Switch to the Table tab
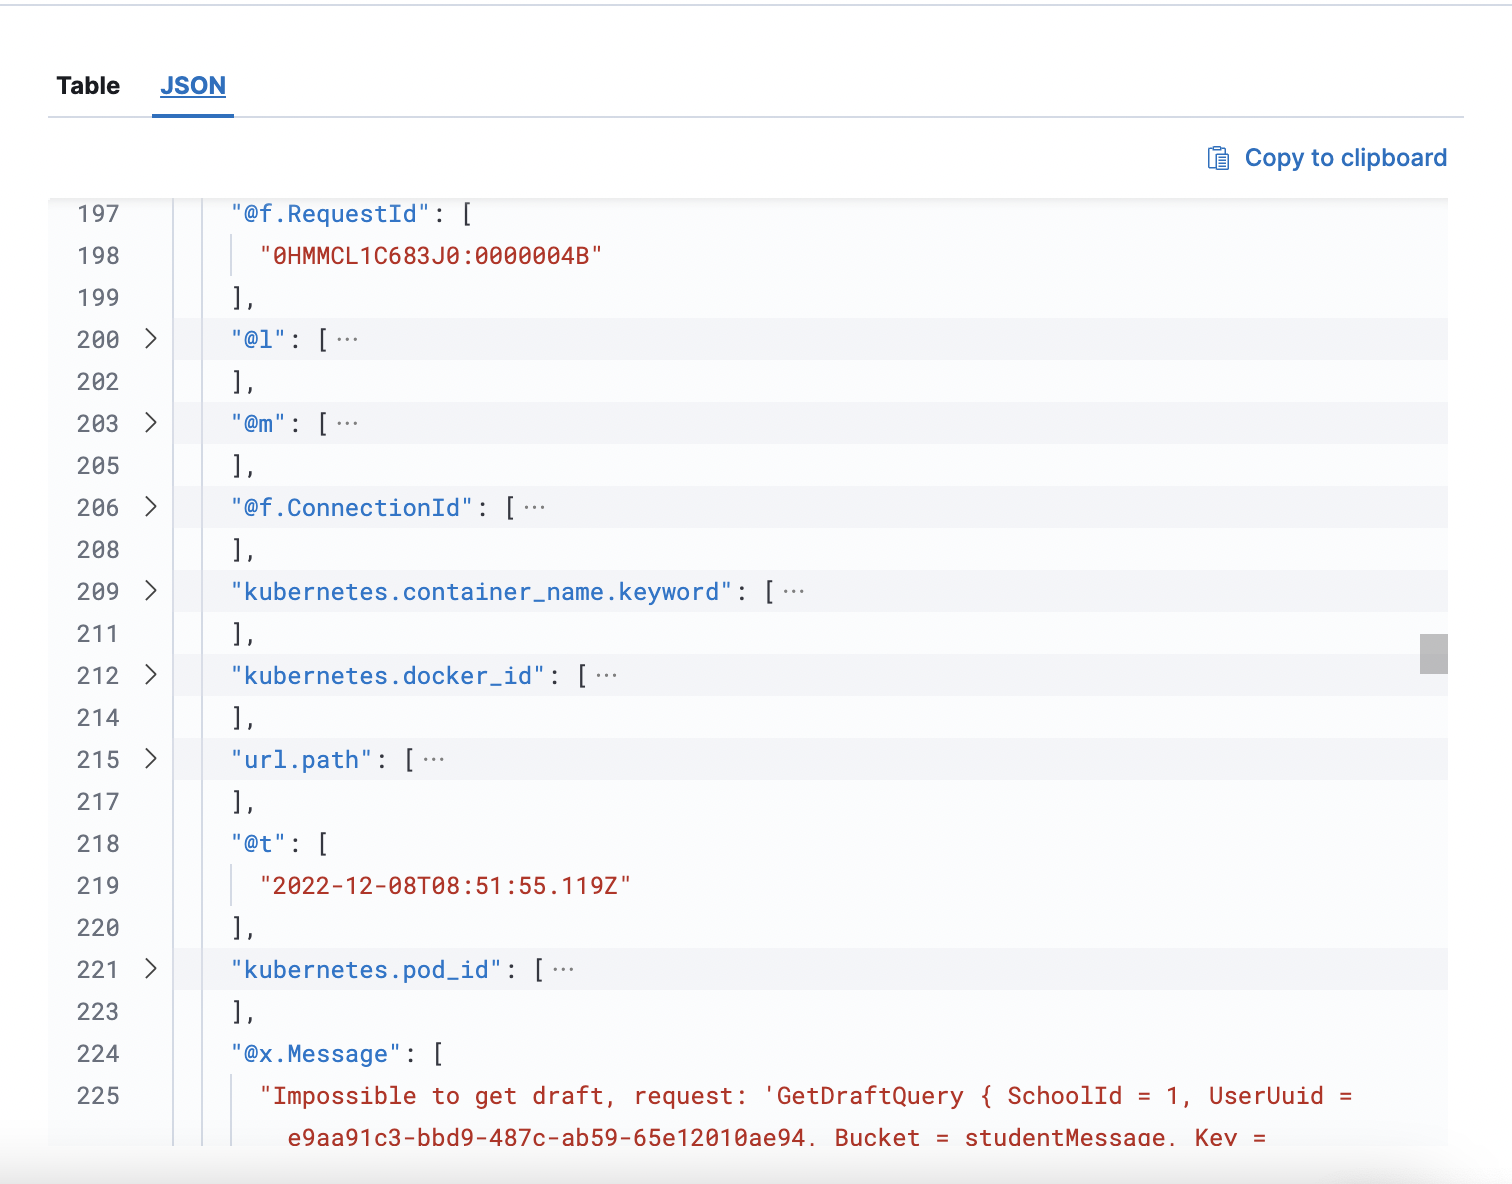This screenshot has width=1512, height=1184. tap(88, 86)
